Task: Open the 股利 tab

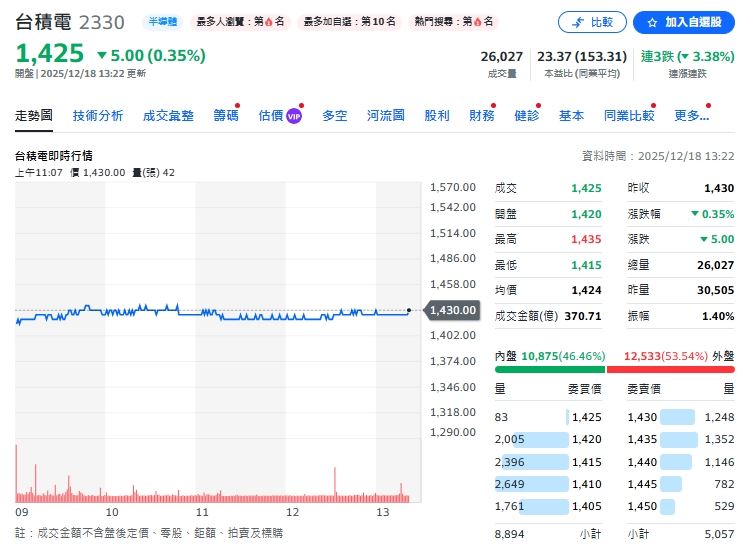Action: 437,116
